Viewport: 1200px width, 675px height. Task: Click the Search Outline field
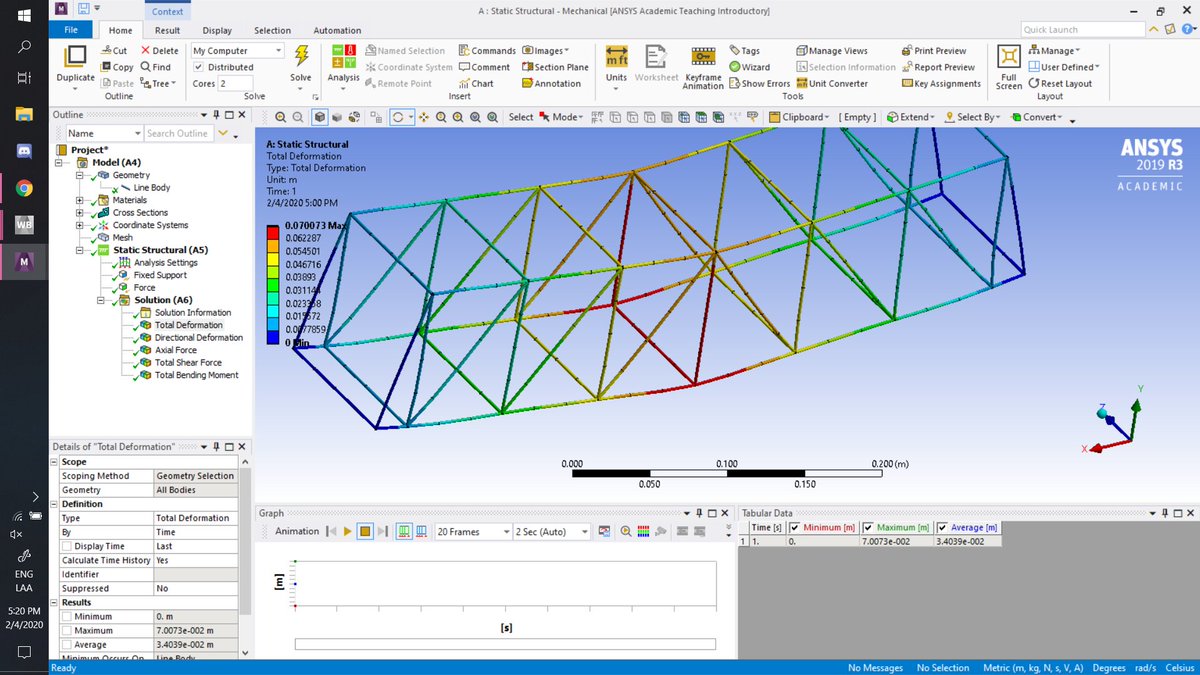click(178, 133)
